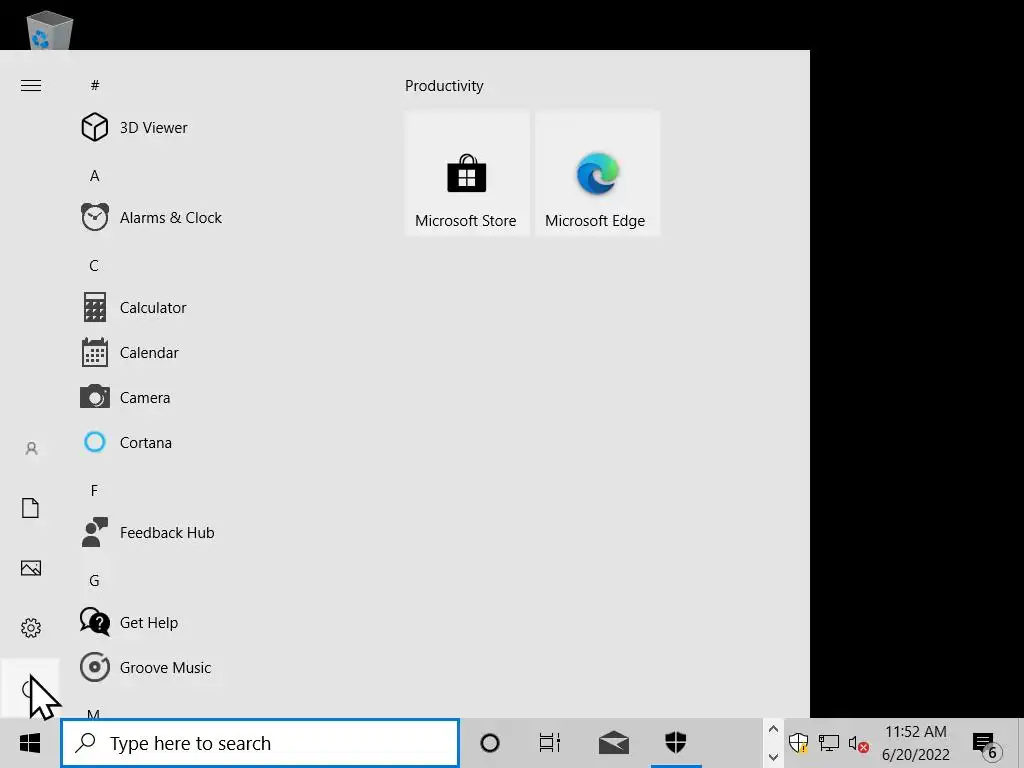This screenshot has width=1024, height=768.
Task: Click the 'G' letter group header
Action: point(94,581)
